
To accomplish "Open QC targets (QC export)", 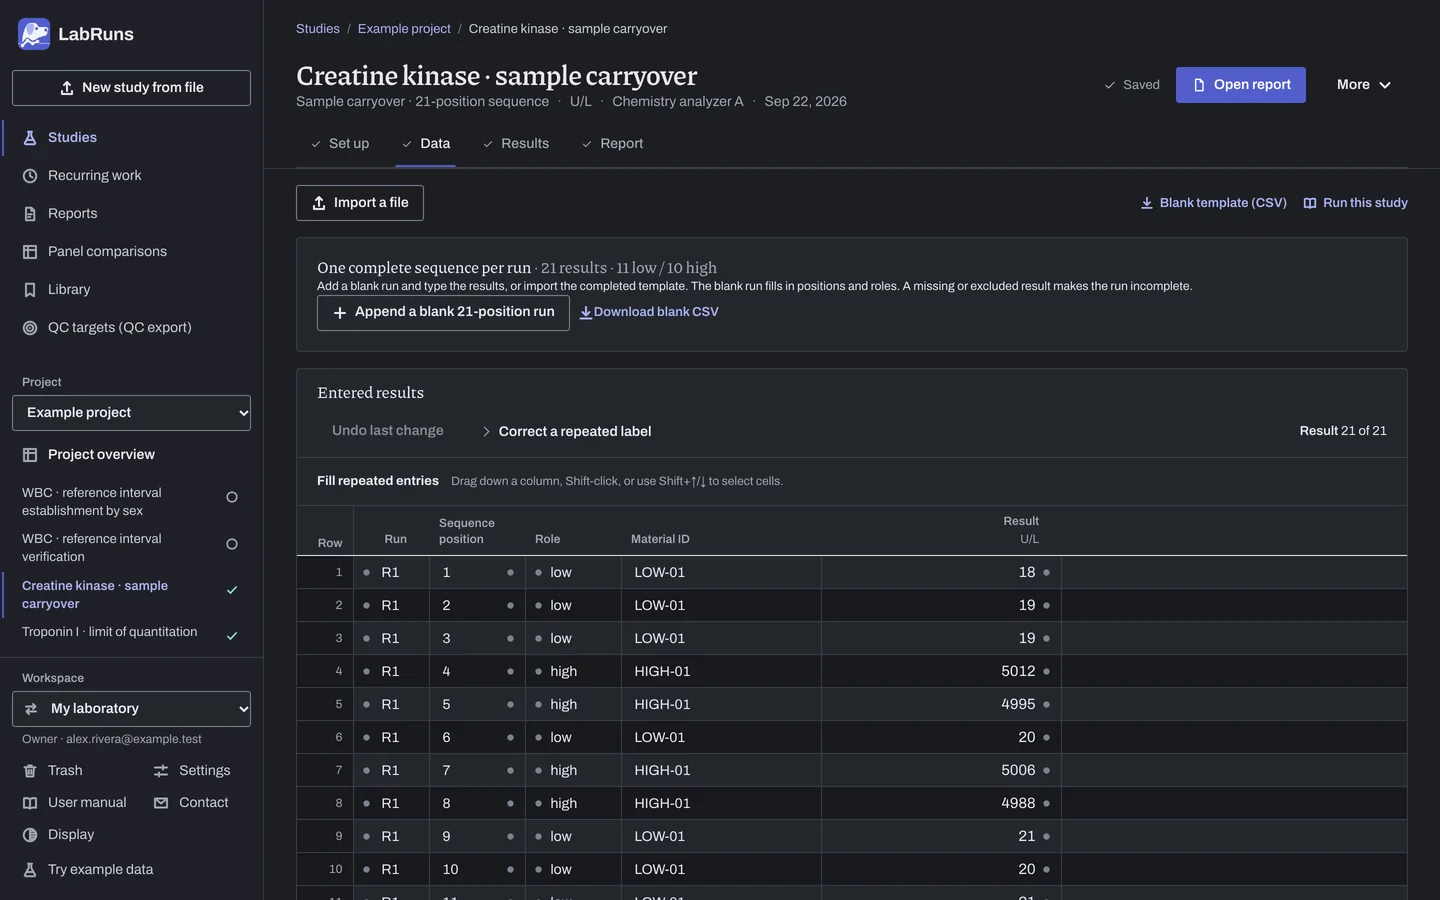I will click(131, 328).
